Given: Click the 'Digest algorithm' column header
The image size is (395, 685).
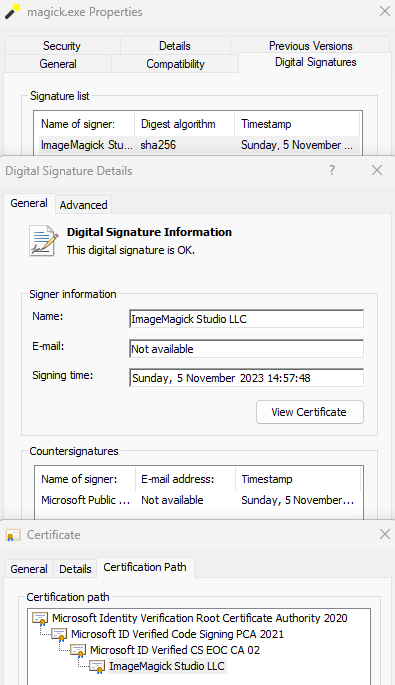Looking at the screenshot, I should pyautogui.click(x=184, y=124).
